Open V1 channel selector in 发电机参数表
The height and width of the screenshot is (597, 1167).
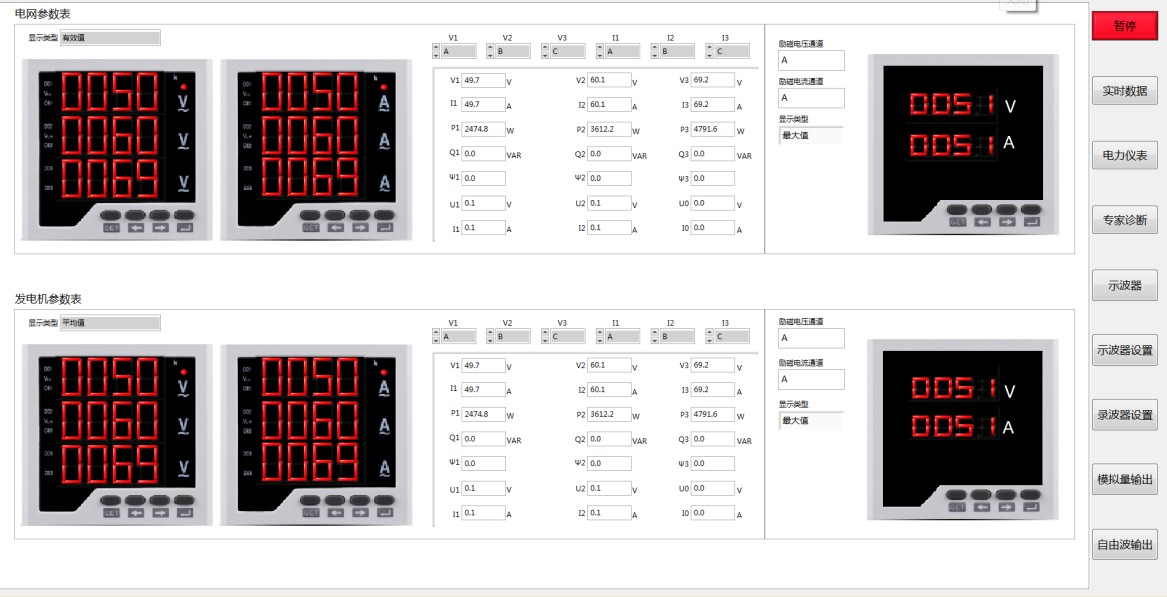[458, 336]
